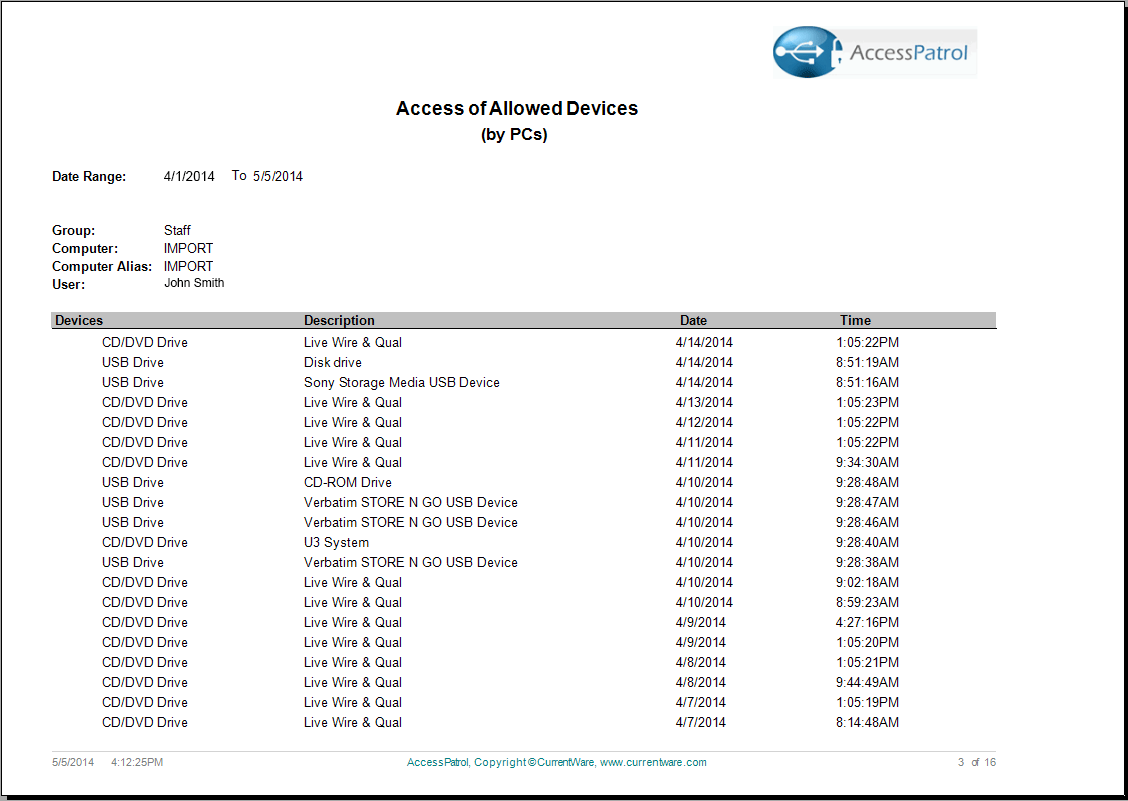
Task: Select the start date 4/1/2014
Action: pos(189,176)
